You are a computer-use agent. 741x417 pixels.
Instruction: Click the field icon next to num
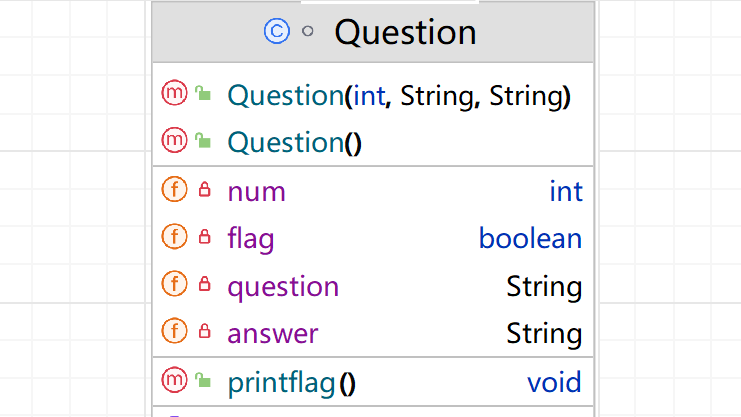(x=174, y=189)
